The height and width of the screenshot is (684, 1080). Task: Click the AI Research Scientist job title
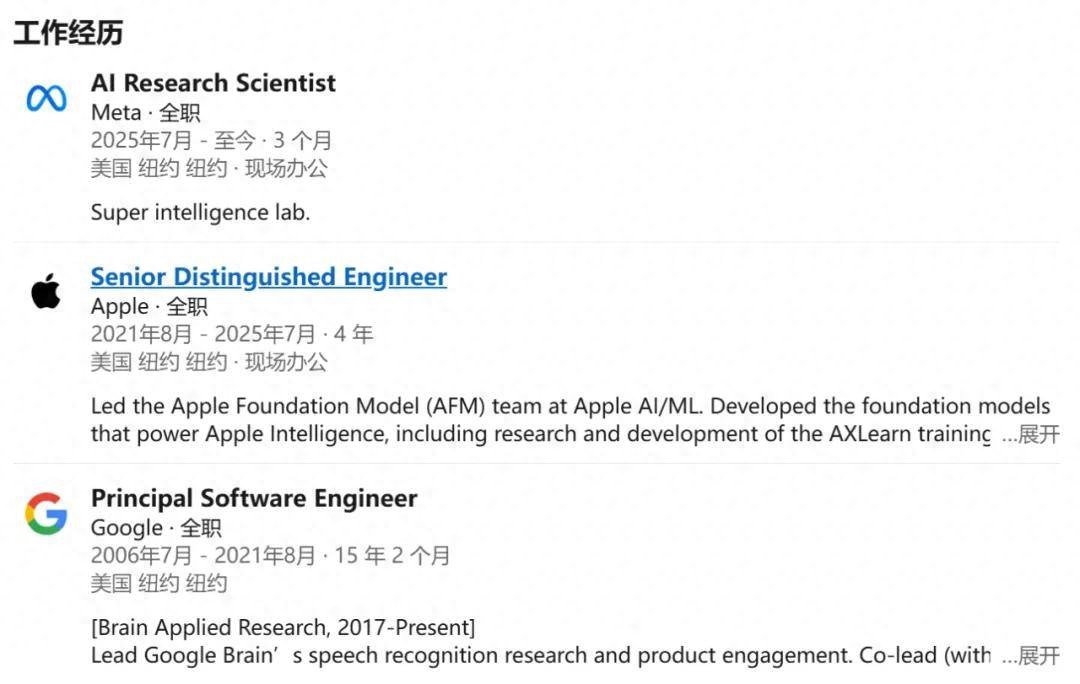(x=213, y=83)
